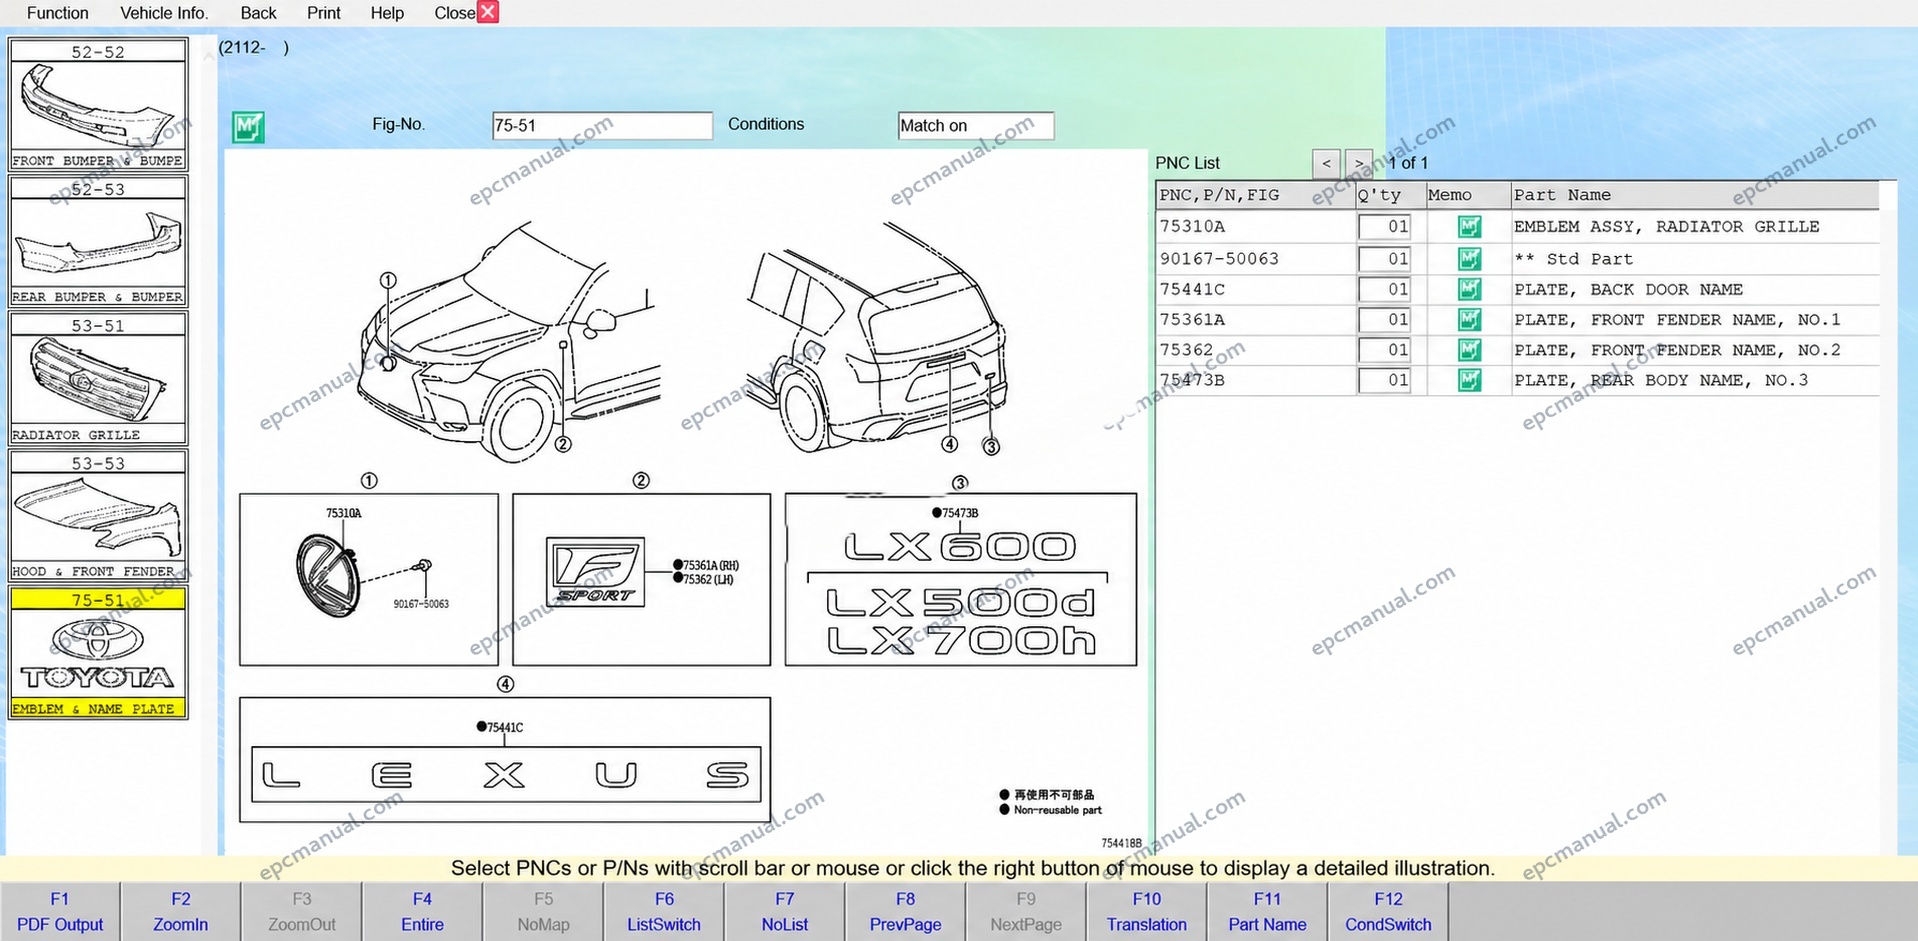The image size is (1918, 941).
Task: Click F11 Part Name button
Action: (1267, 911)
